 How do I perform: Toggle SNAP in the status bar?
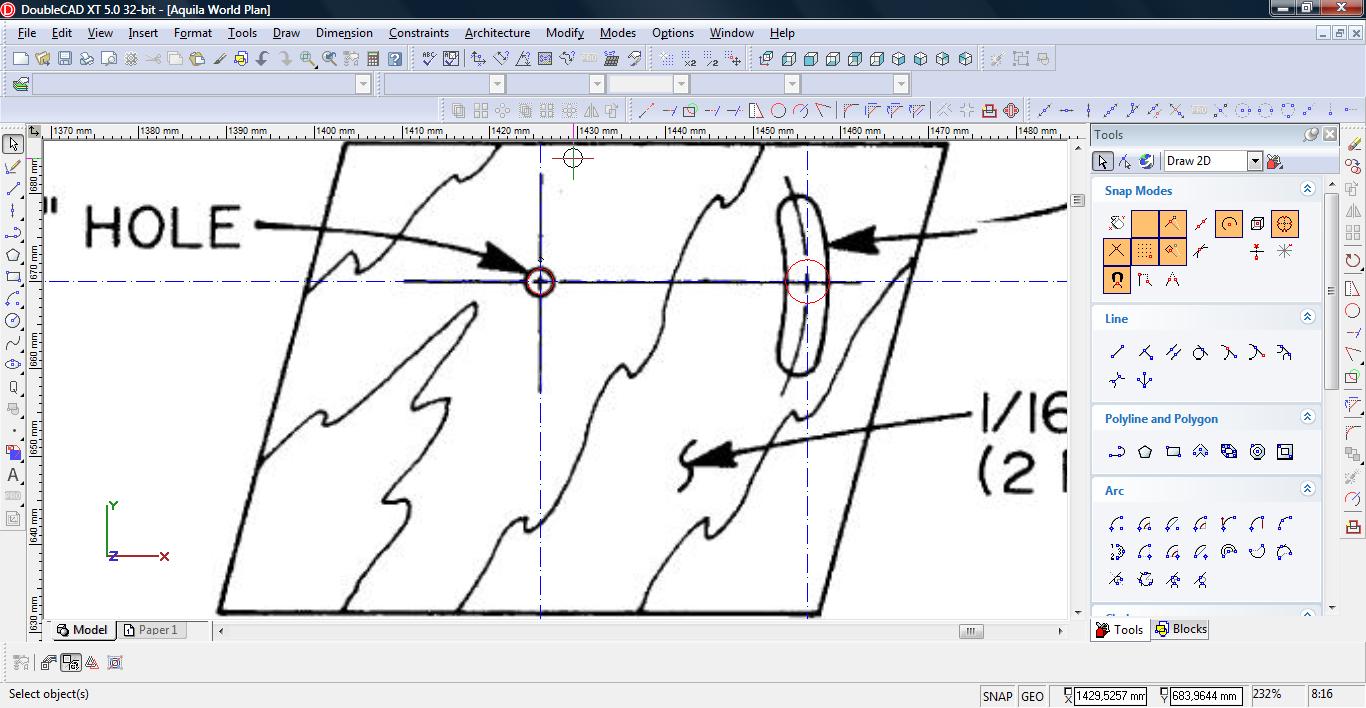tap(997, 696)
